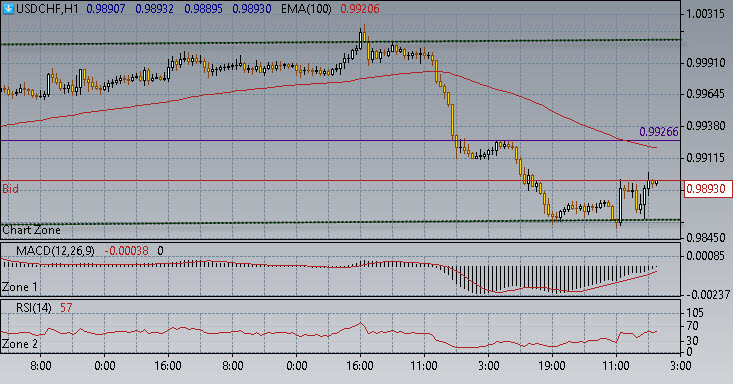Screen dimensions: 733x384
Task: Select the 0.98930 bid price tag
Action: (708, 189)
